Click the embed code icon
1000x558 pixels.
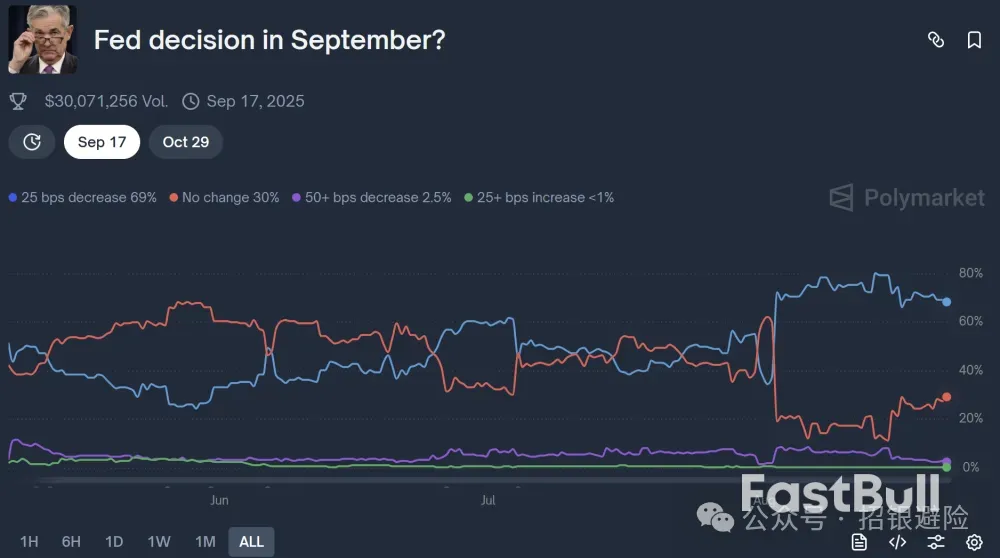pyautogui.click(x=897, y=542)
